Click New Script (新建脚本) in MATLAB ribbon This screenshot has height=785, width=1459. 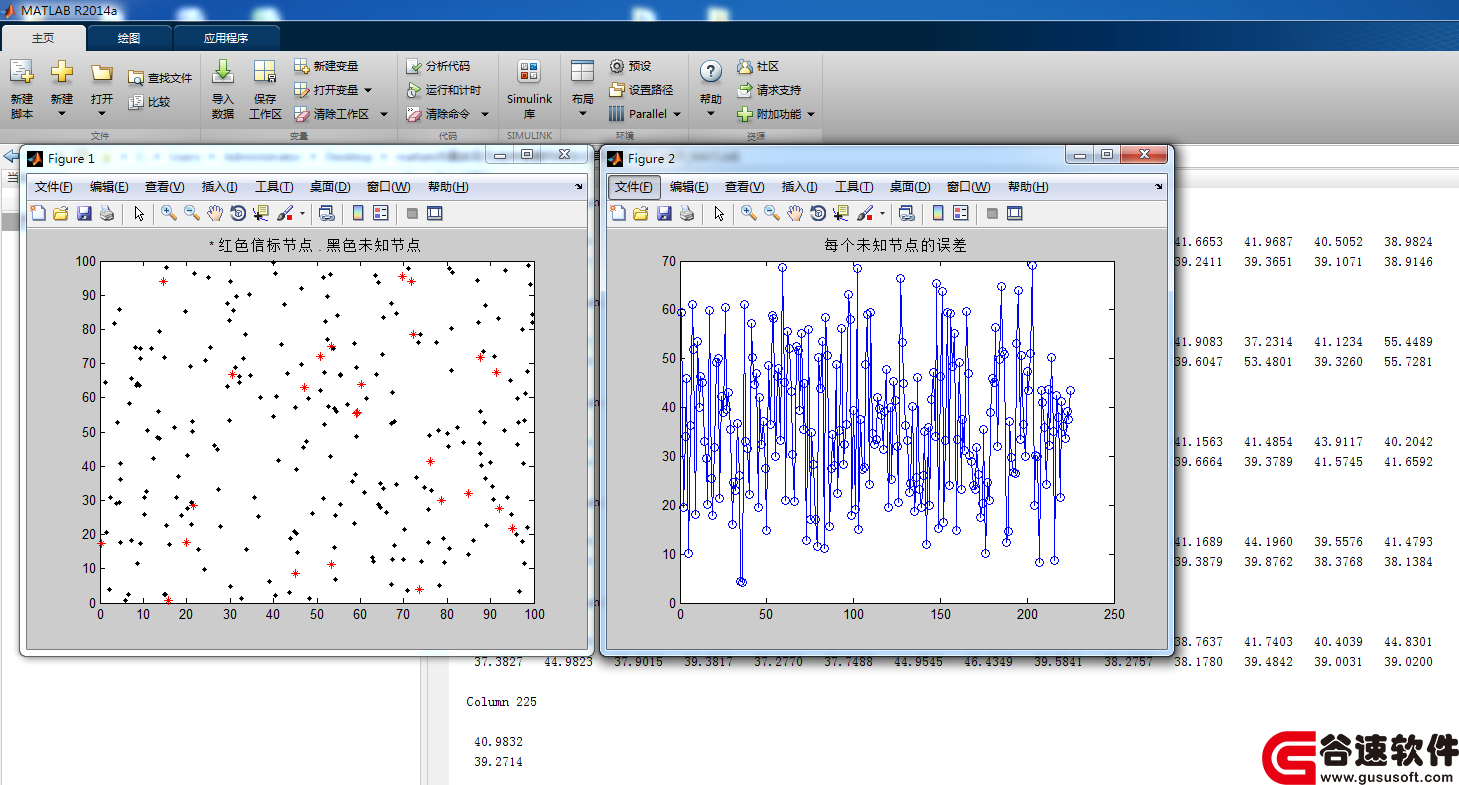click(x=22, y=89)
